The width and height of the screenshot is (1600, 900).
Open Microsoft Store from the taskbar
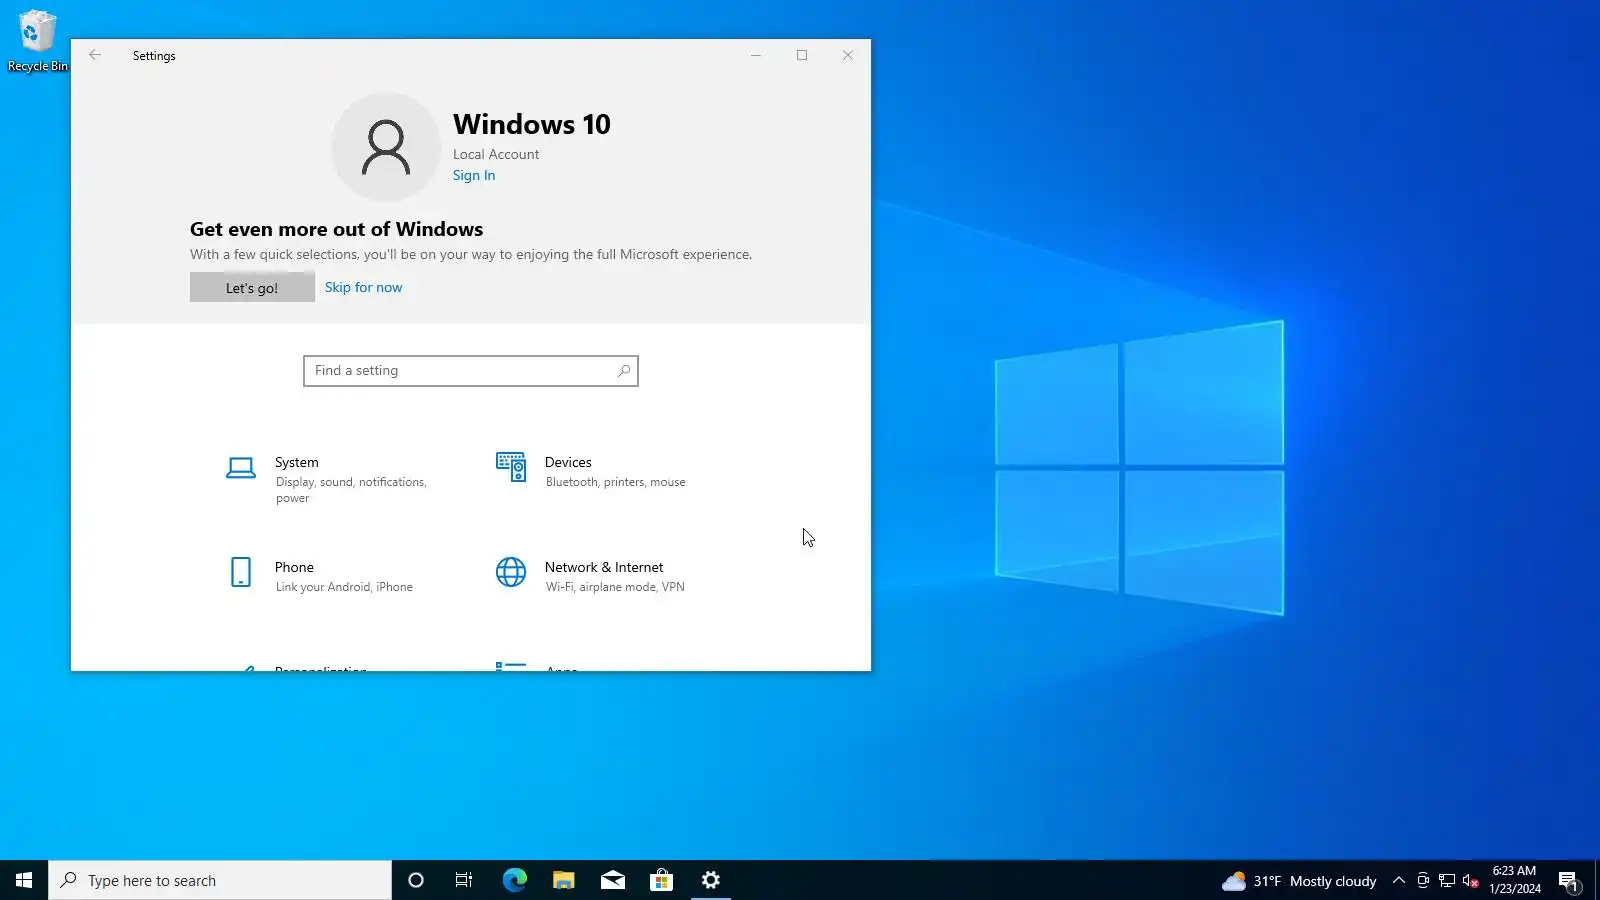(662, 880)
